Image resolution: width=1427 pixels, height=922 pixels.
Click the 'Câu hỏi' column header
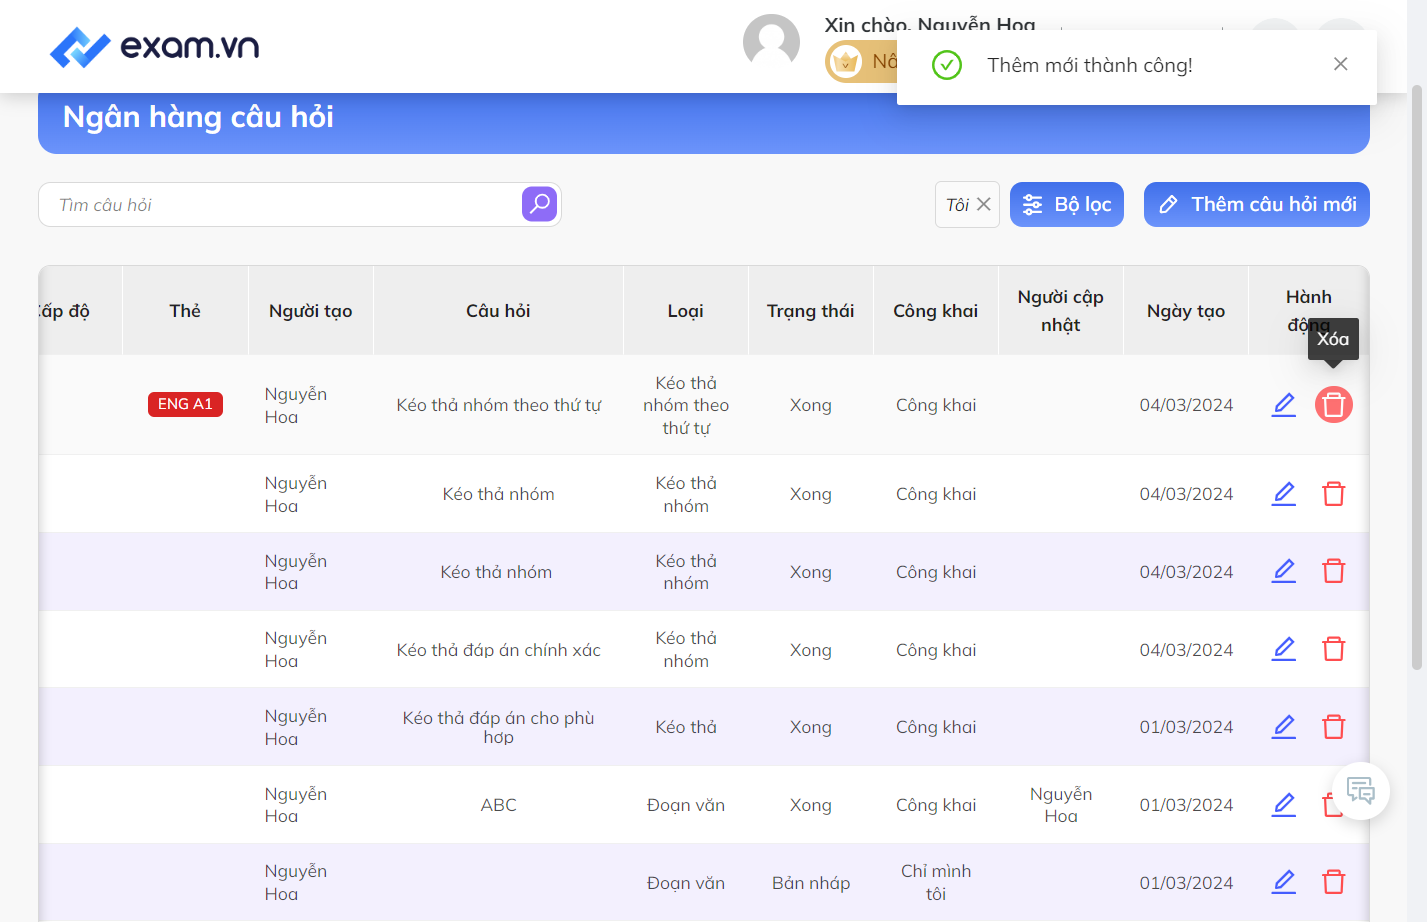(498, 311)
